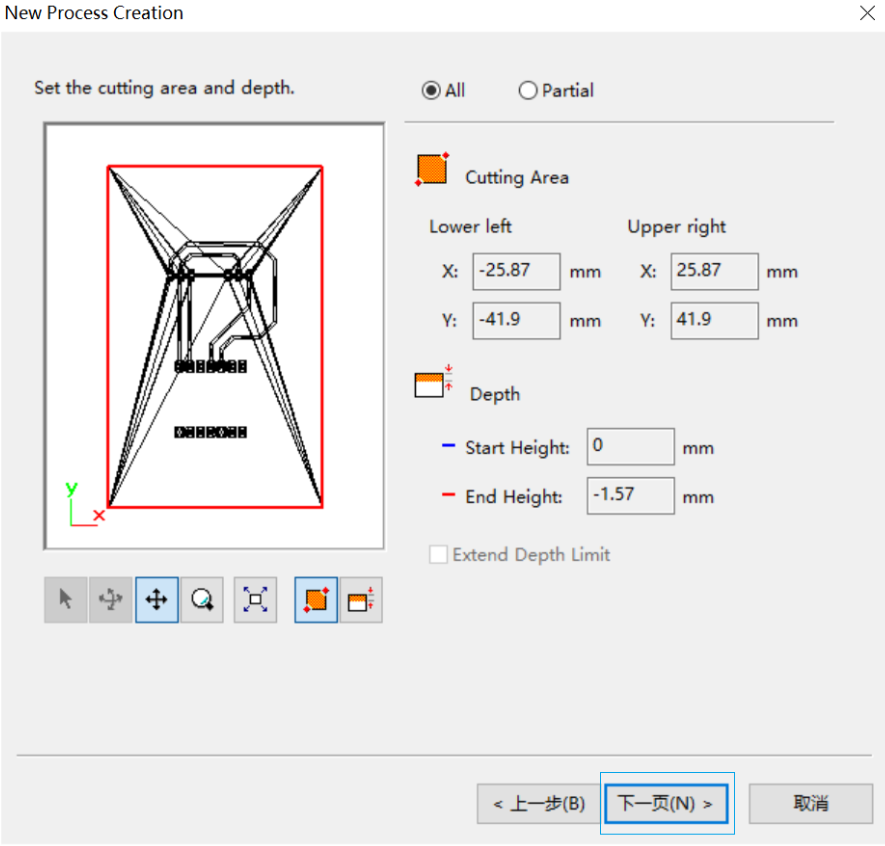Image resolution: width=885 pixels, height=846 pixels.
Task: Select the Partial radio button
Action: [x=528, y=90]
